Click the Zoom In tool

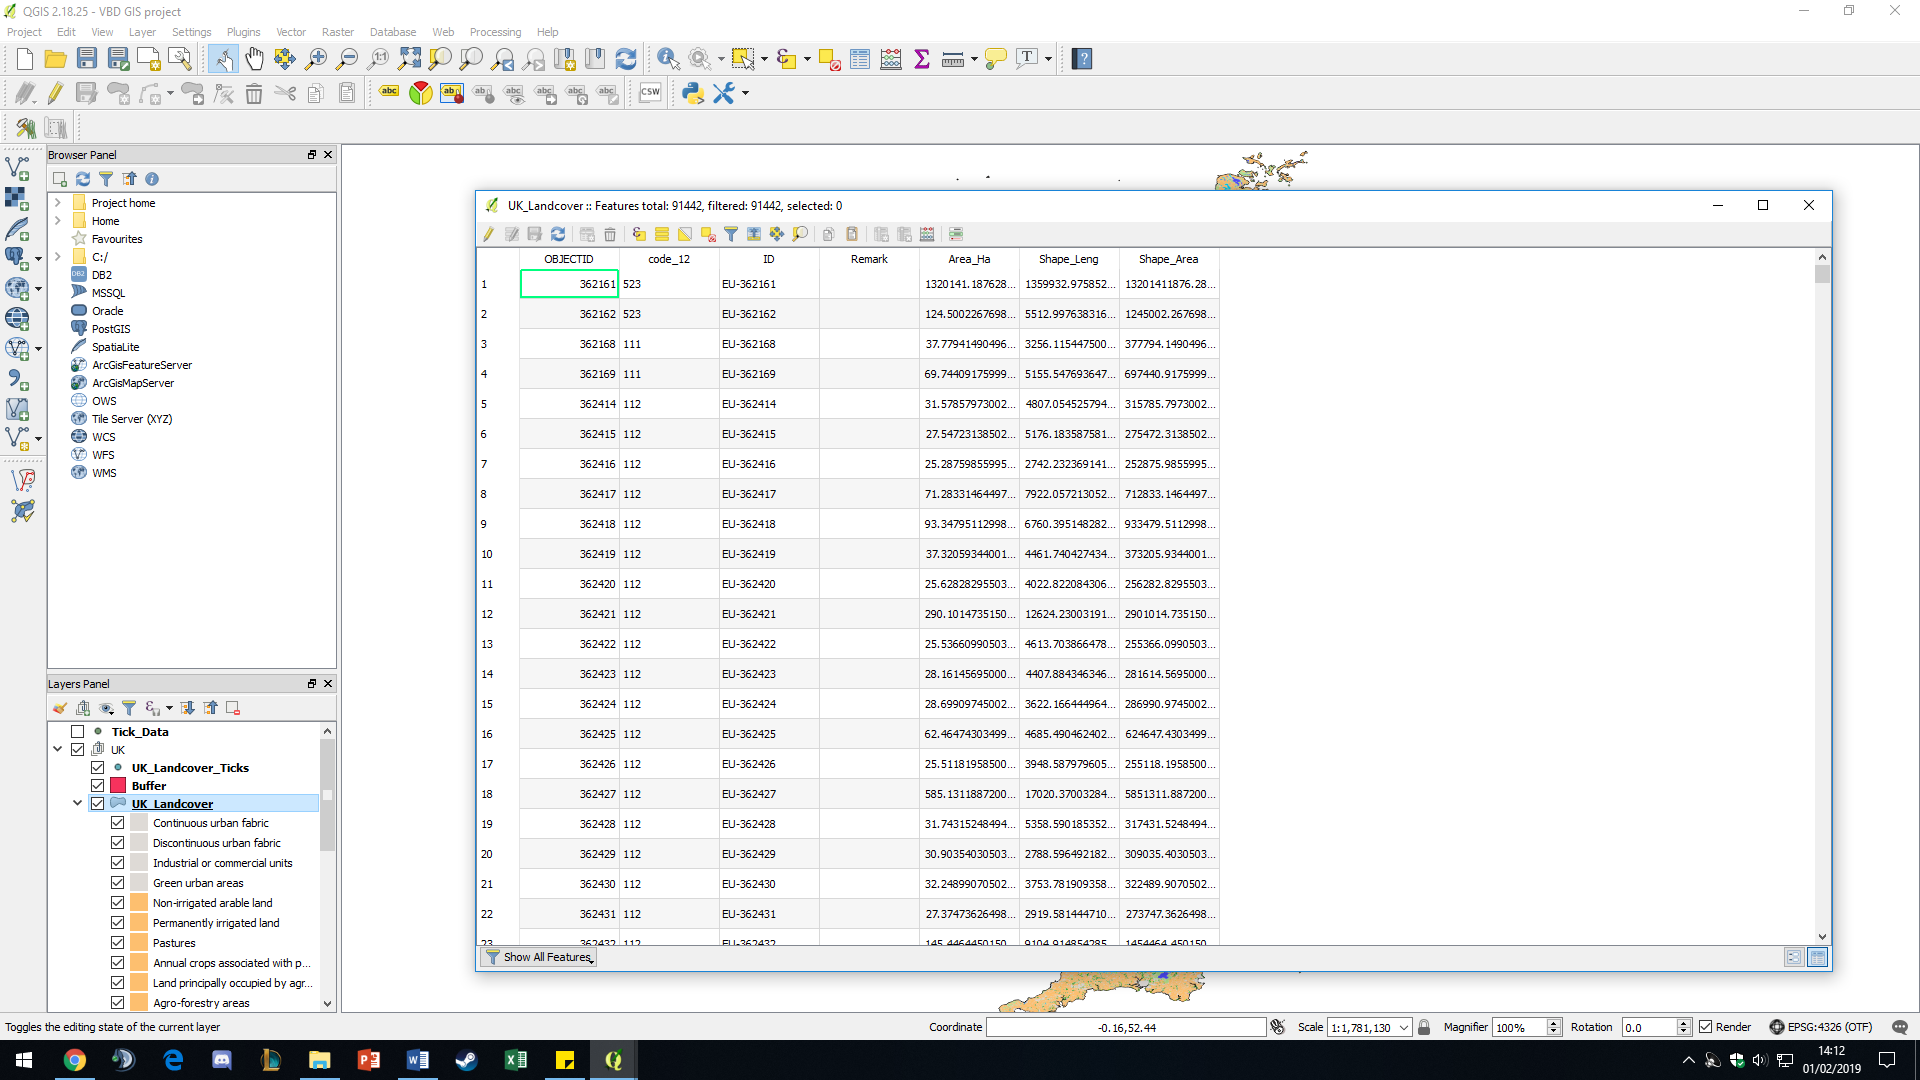tap(316, 59)
